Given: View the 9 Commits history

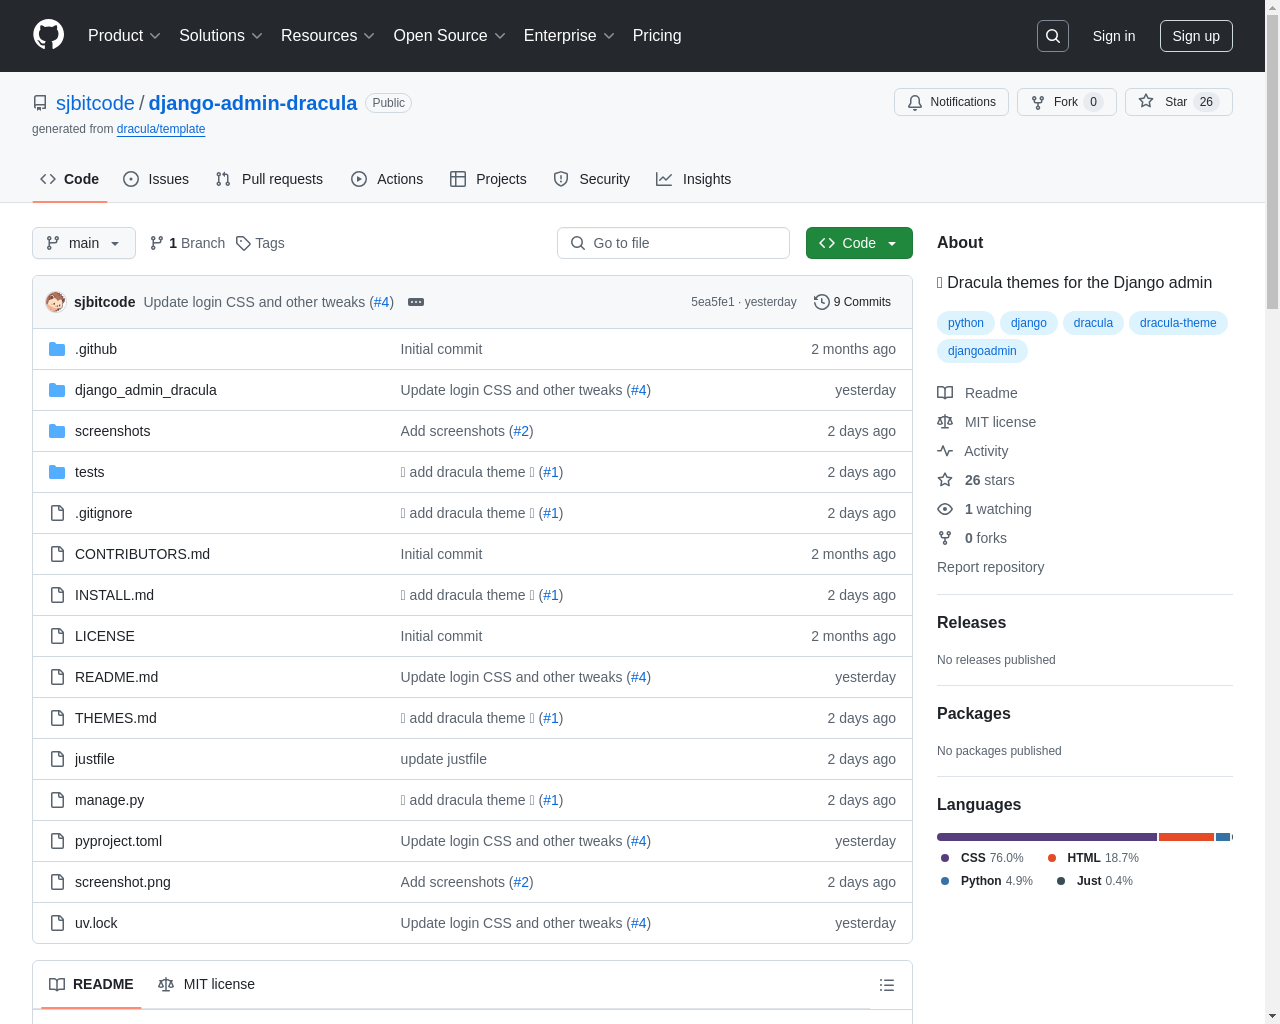Looking at the screenshot, I should point(852,302).
